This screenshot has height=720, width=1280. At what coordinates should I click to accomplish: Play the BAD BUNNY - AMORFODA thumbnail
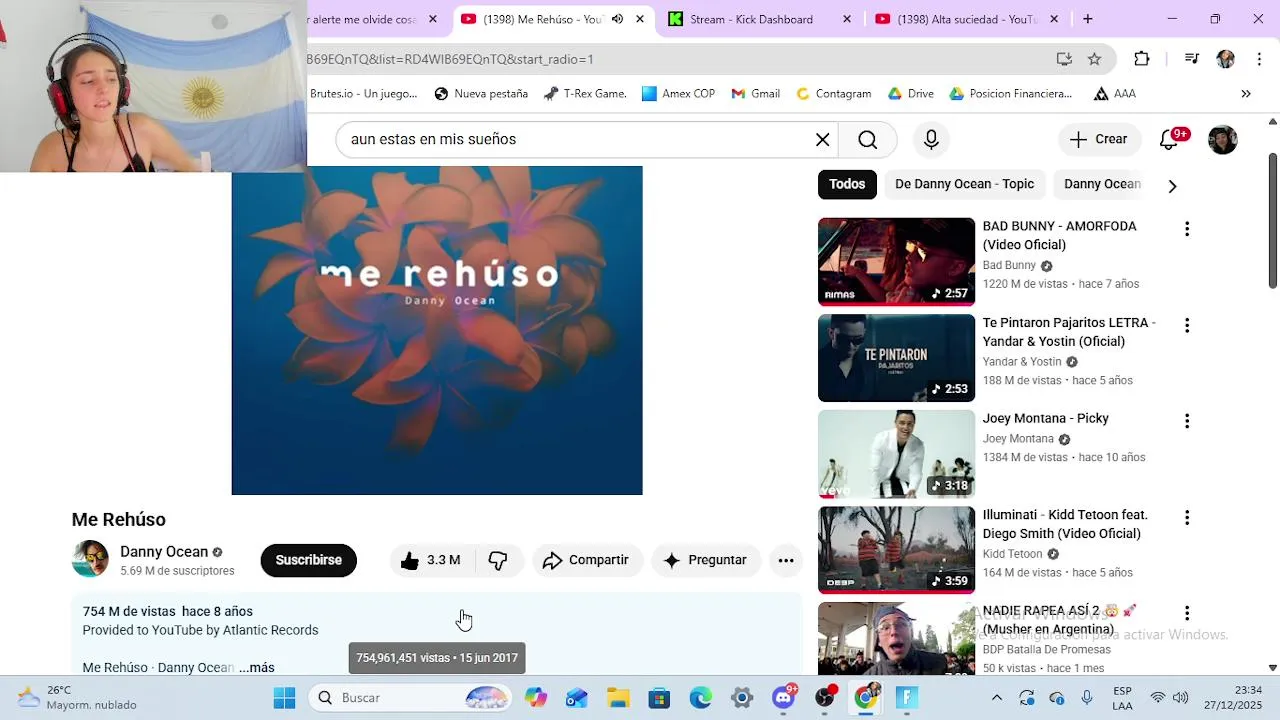point(896,262)
